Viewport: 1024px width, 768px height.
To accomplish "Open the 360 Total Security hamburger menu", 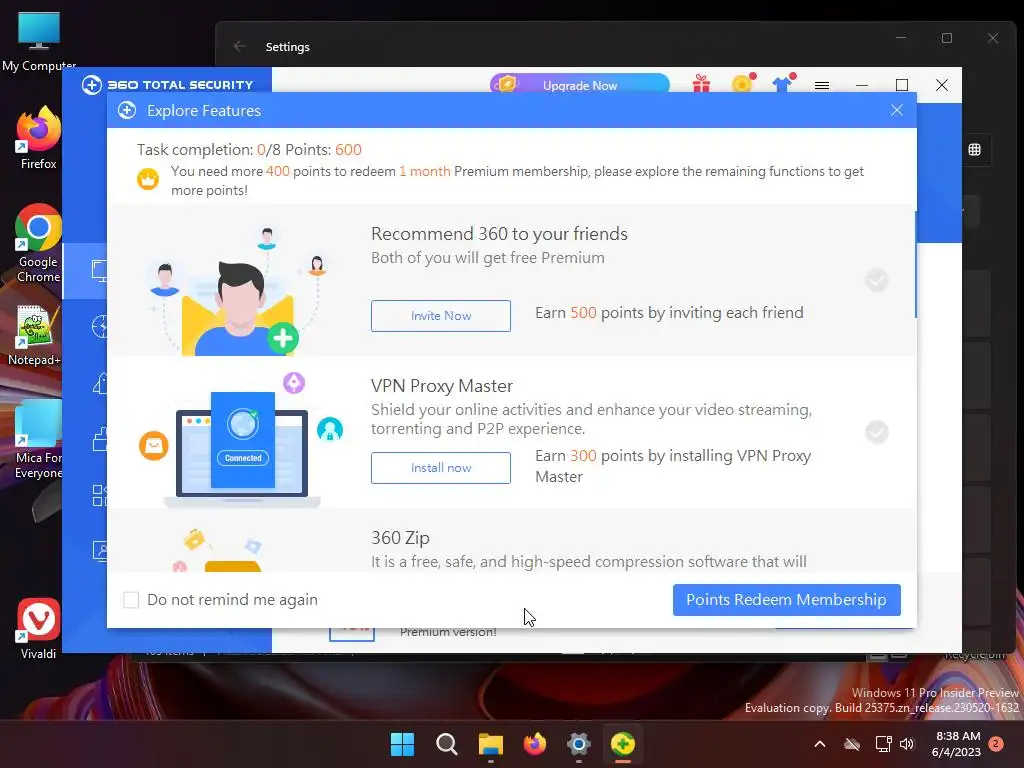I will (822, 86).
